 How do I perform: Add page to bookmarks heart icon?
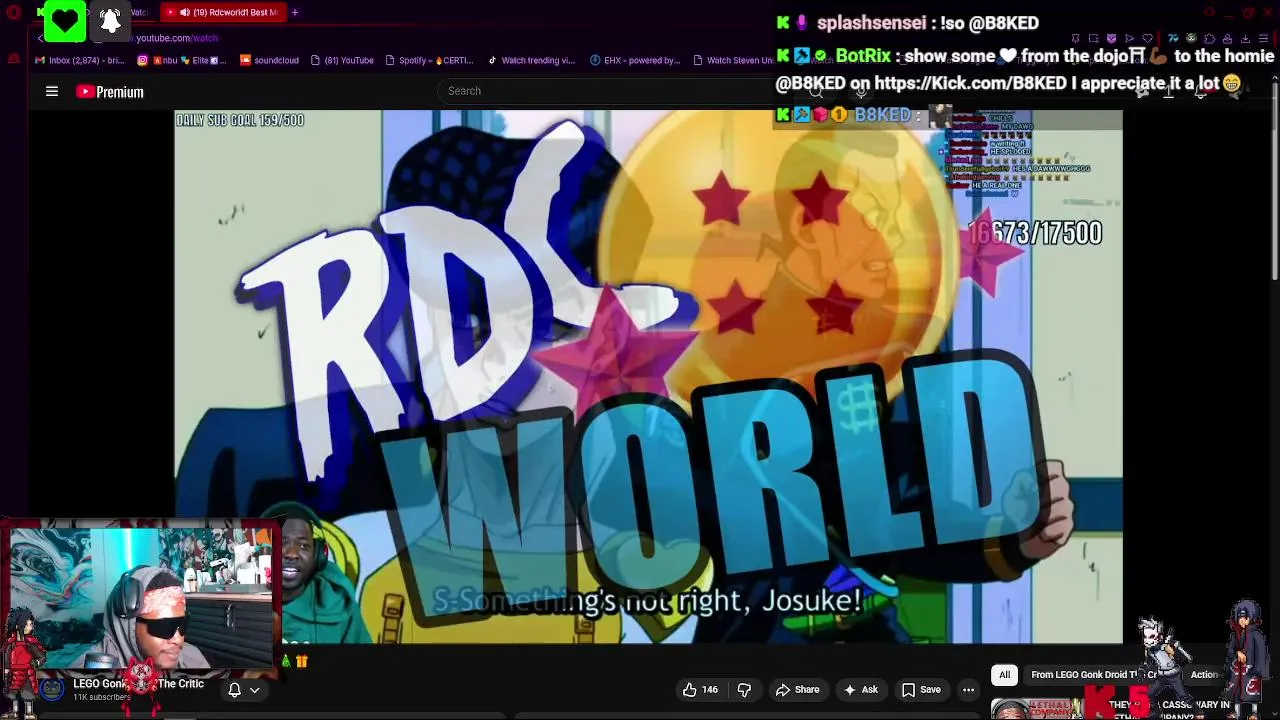tap(1147, 38)
